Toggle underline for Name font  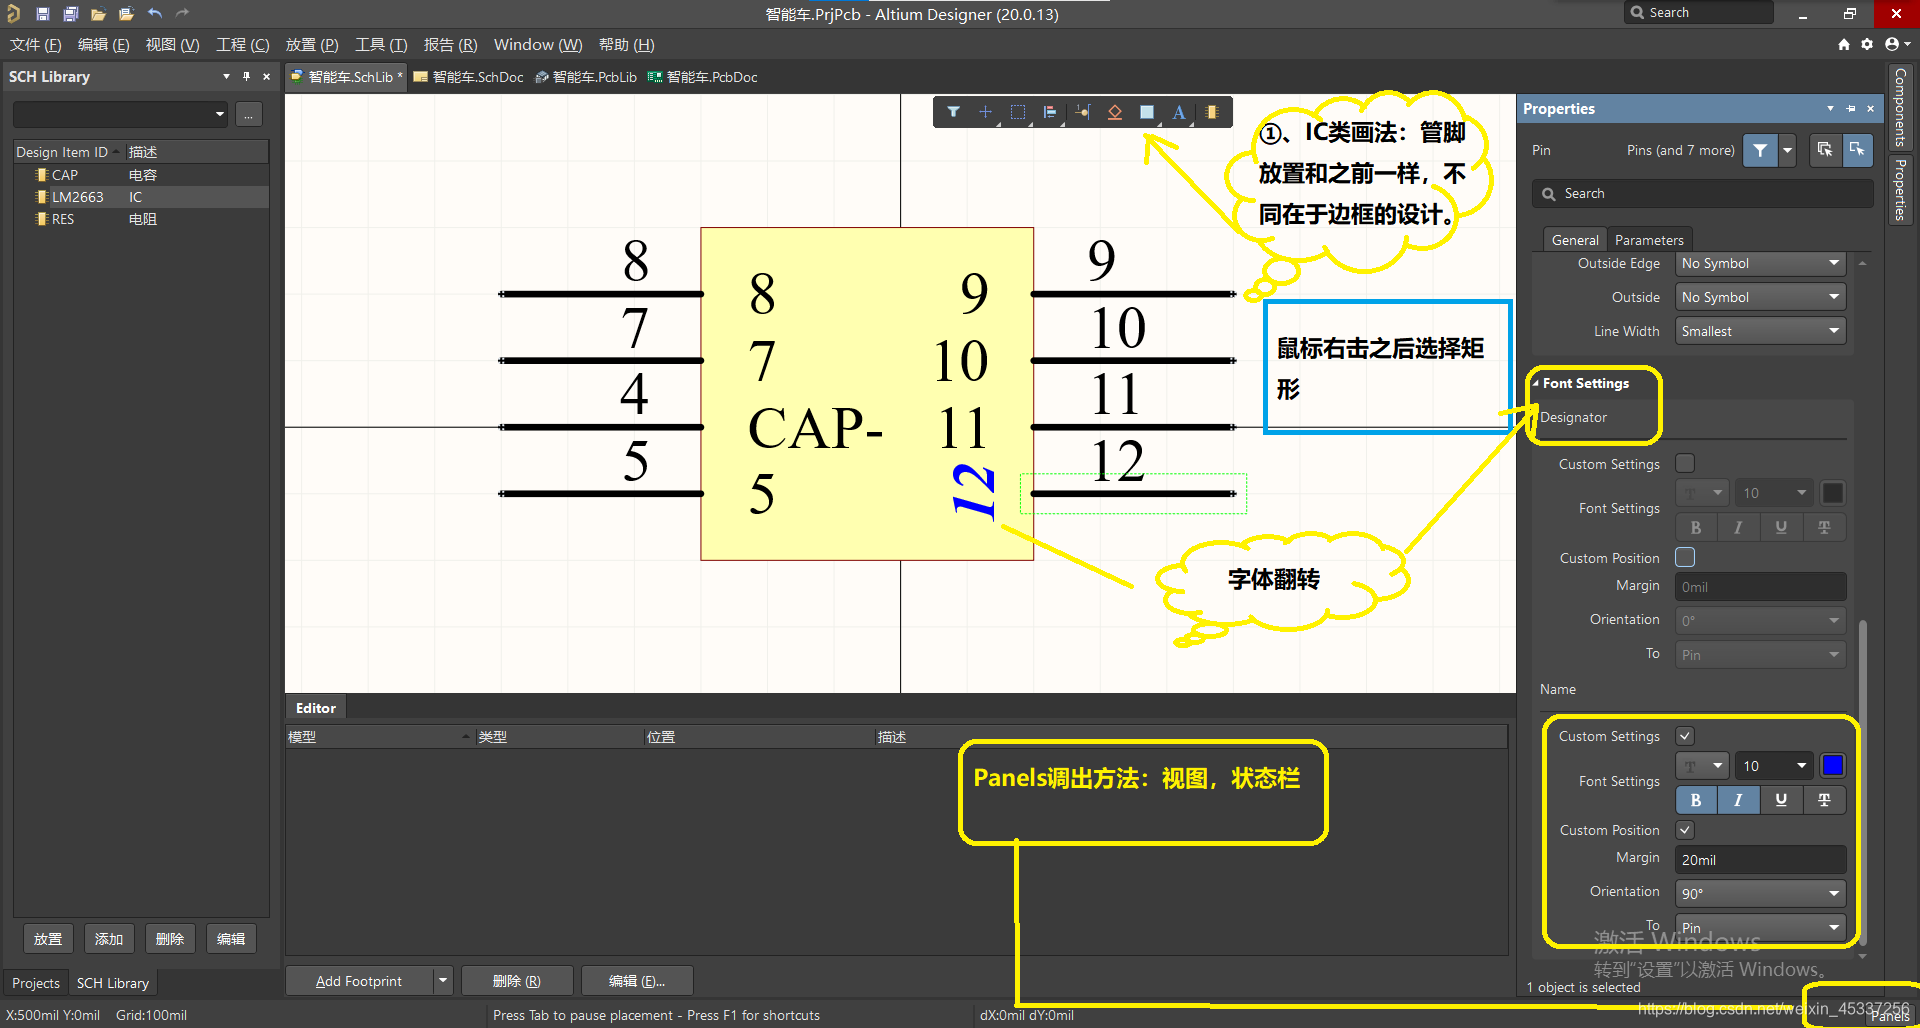(x=1781, y=800)
